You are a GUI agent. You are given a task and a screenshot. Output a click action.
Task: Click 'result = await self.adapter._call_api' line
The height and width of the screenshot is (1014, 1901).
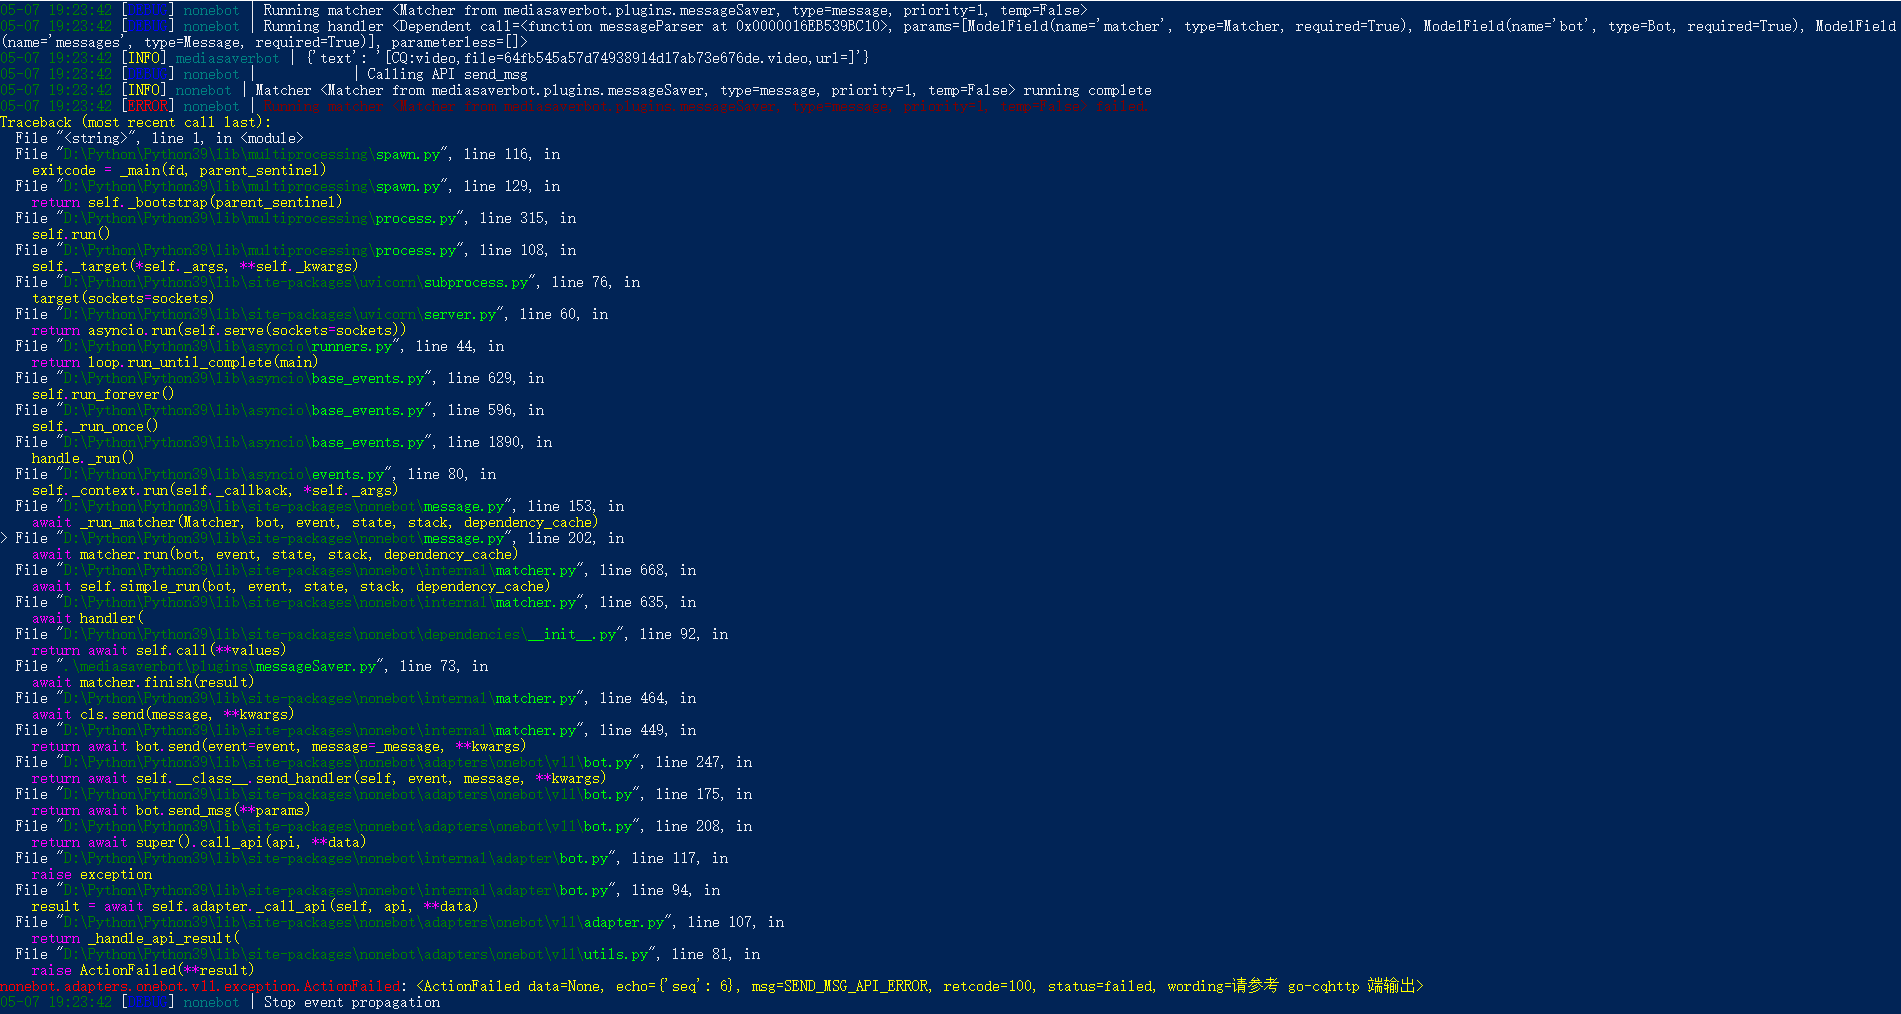click(x=255, y=906)
